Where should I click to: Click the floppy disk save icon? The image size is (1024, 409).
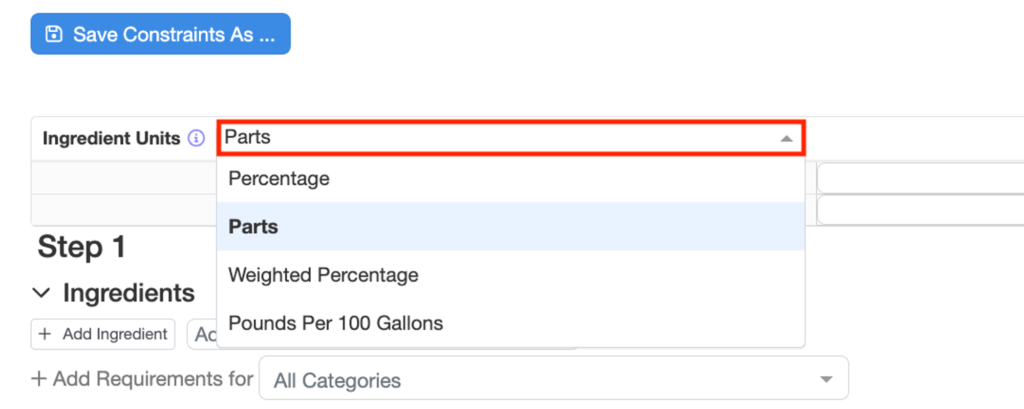coord(54,34)
